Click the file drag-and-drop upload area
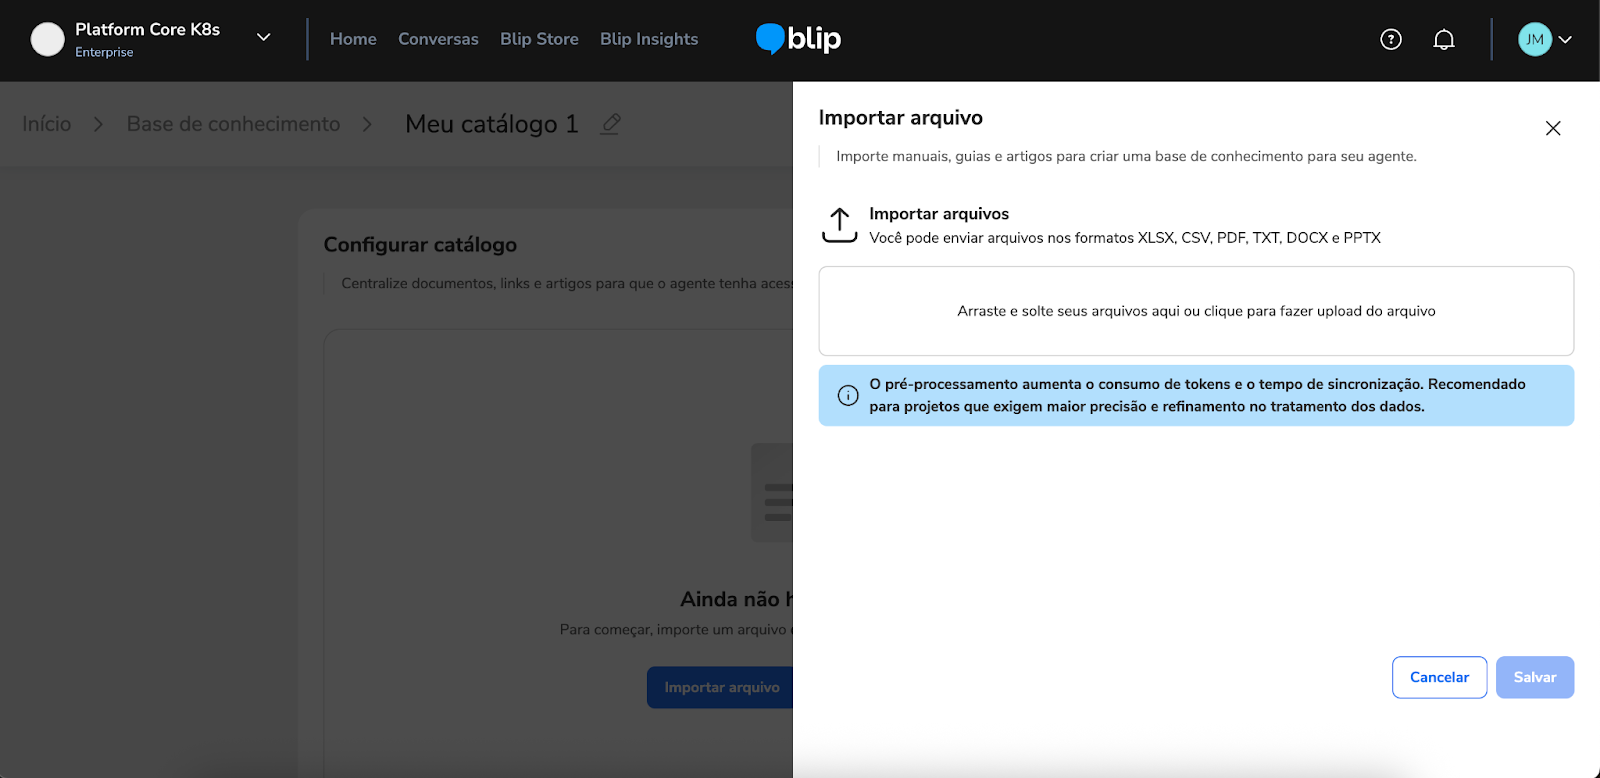This screenshot has width=1600, height=778. coord(1195,311)
